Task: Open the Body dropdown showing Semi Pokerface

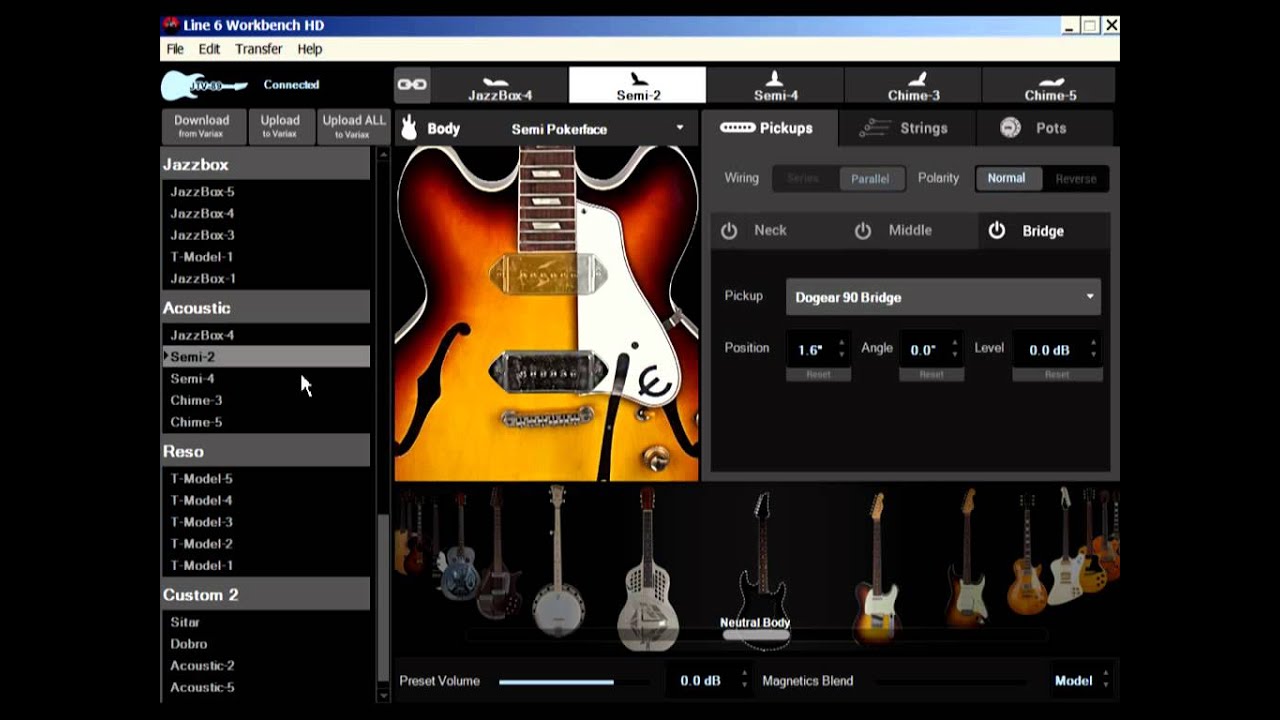Action: click(597, 128)
